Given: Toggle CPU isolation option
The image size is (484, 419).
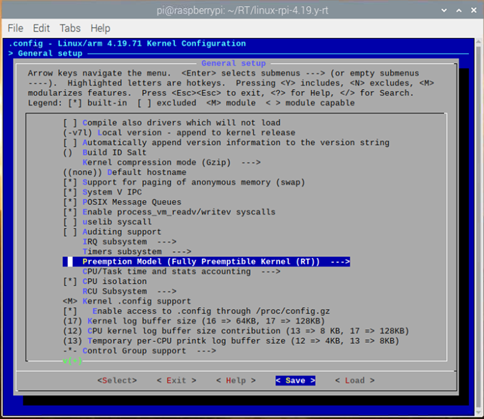Looking at the screenshot, I should pos(105,281).
